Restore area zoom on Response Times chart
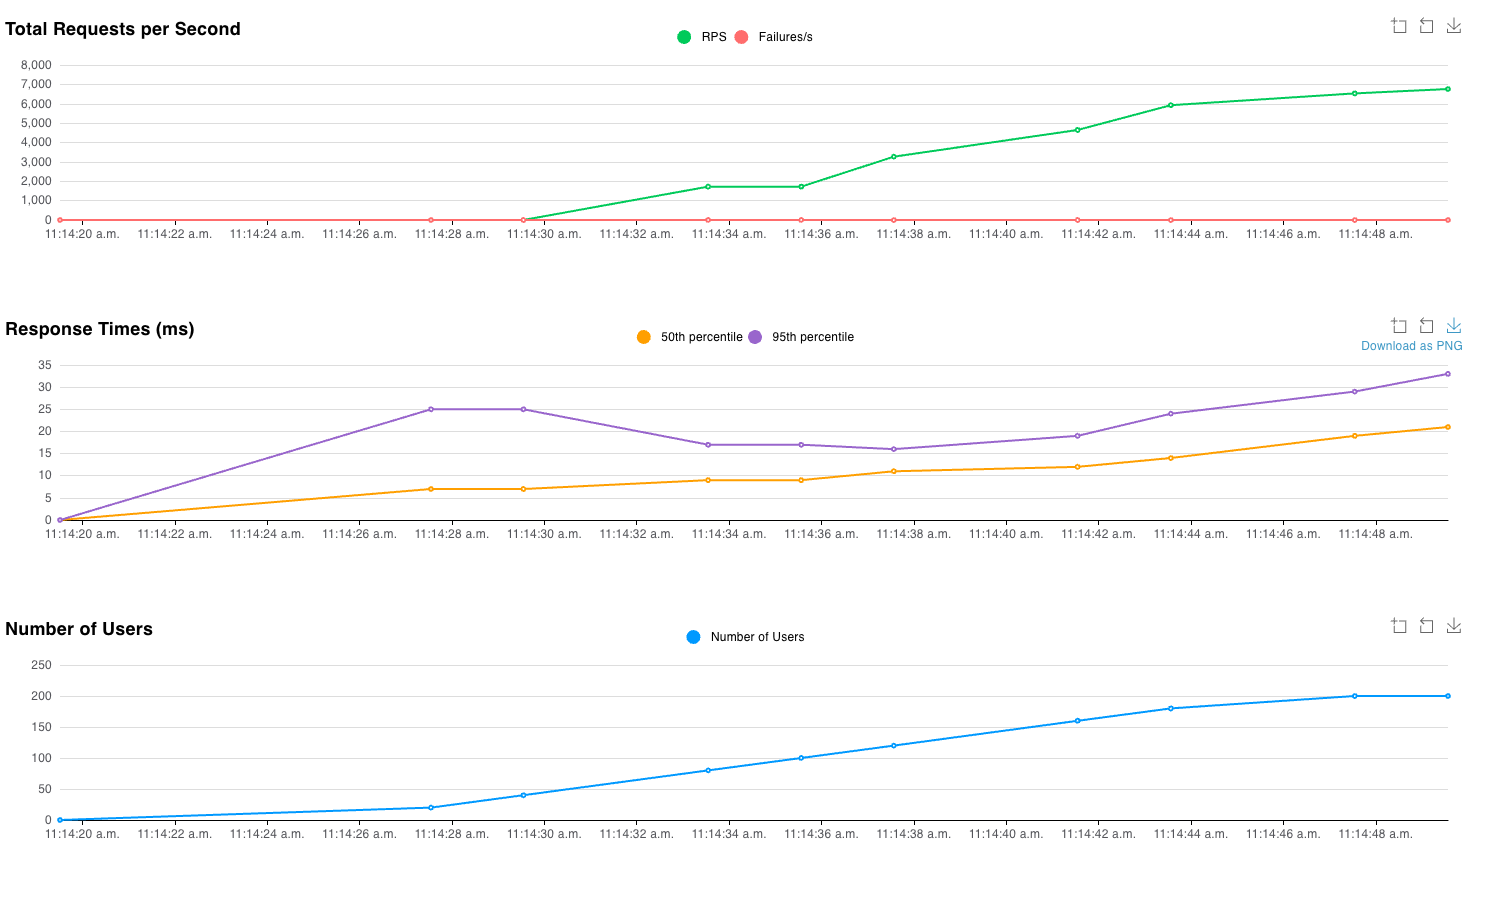The width and height of the screenshot is (1488, 900). tap(1427, 326)
